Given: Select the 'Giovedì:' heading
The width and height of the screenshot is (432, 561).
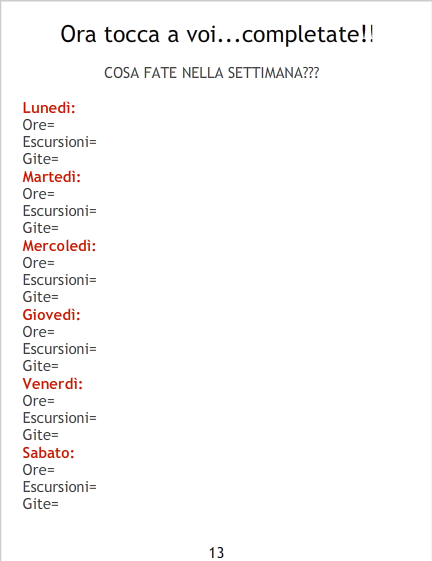Looking at the screenshot, I should click(x=52, y=315).
